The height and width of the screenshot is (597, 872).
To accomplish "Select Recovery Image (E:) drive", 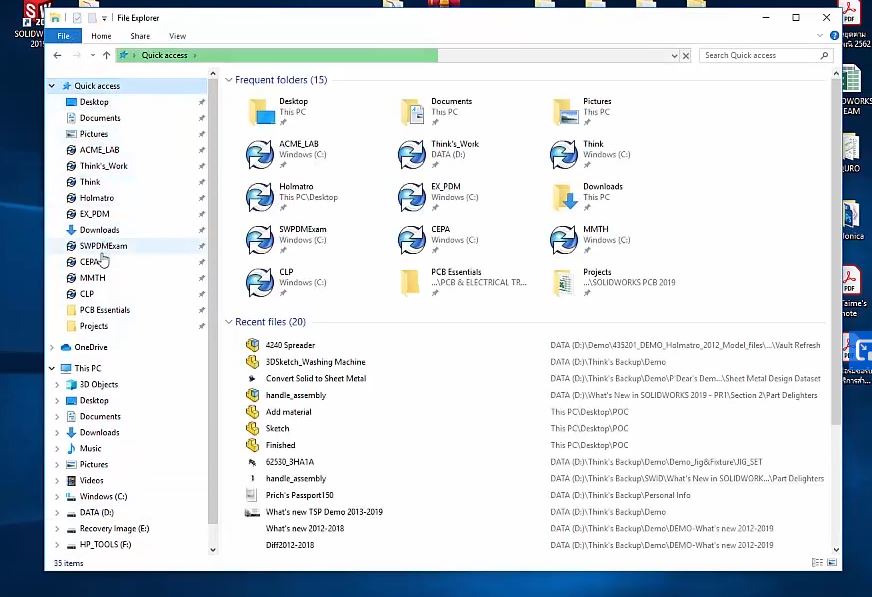I will click(114, 529).
